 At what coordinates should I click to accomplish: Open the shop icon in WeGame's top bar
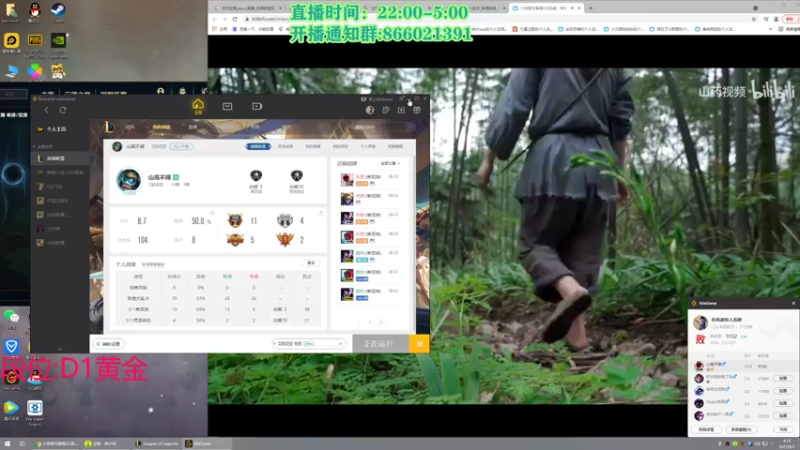coord(228,106)
